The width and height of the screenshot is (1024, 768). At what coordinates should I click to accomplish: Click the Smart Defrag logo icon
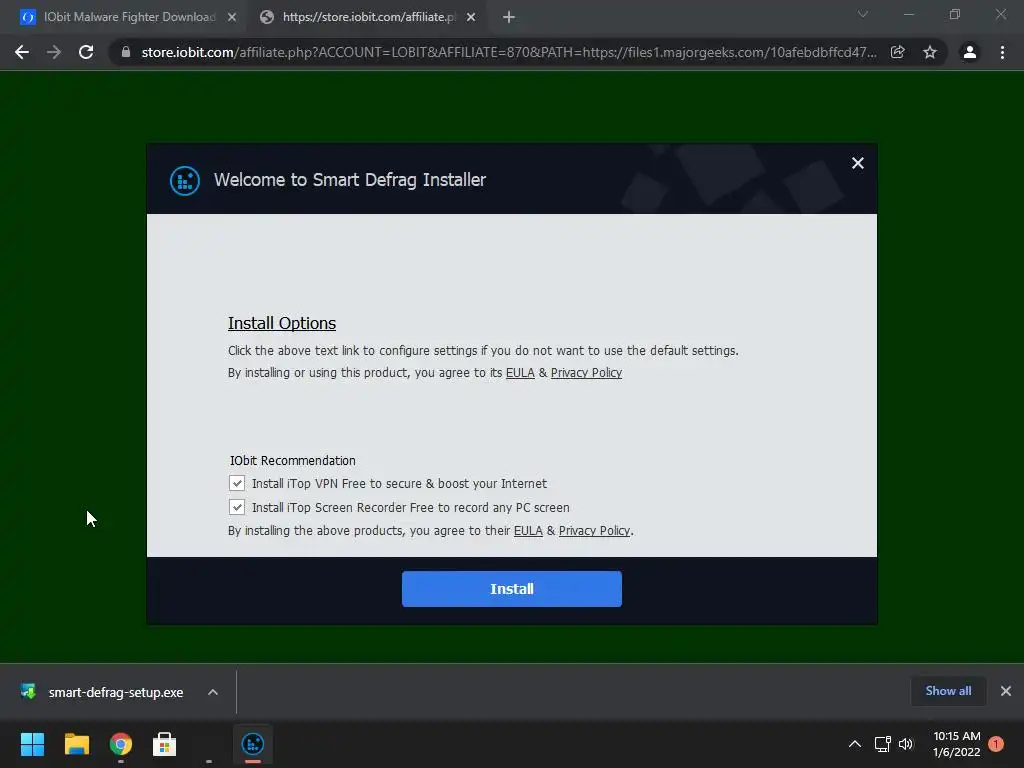click(x=185, y=180)
